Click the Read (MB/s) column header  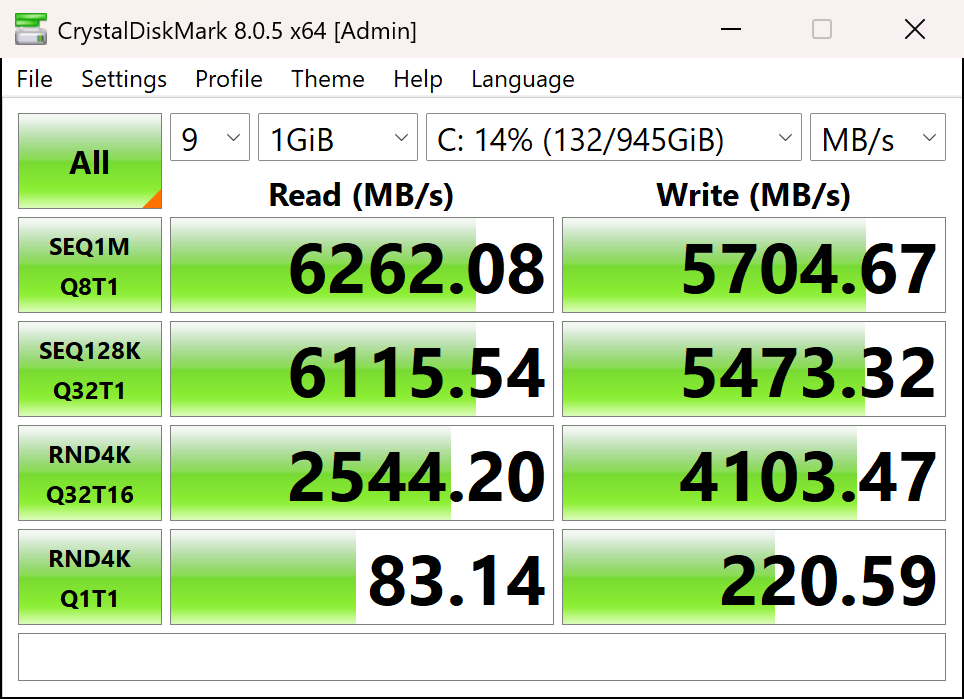click(362, 195)
